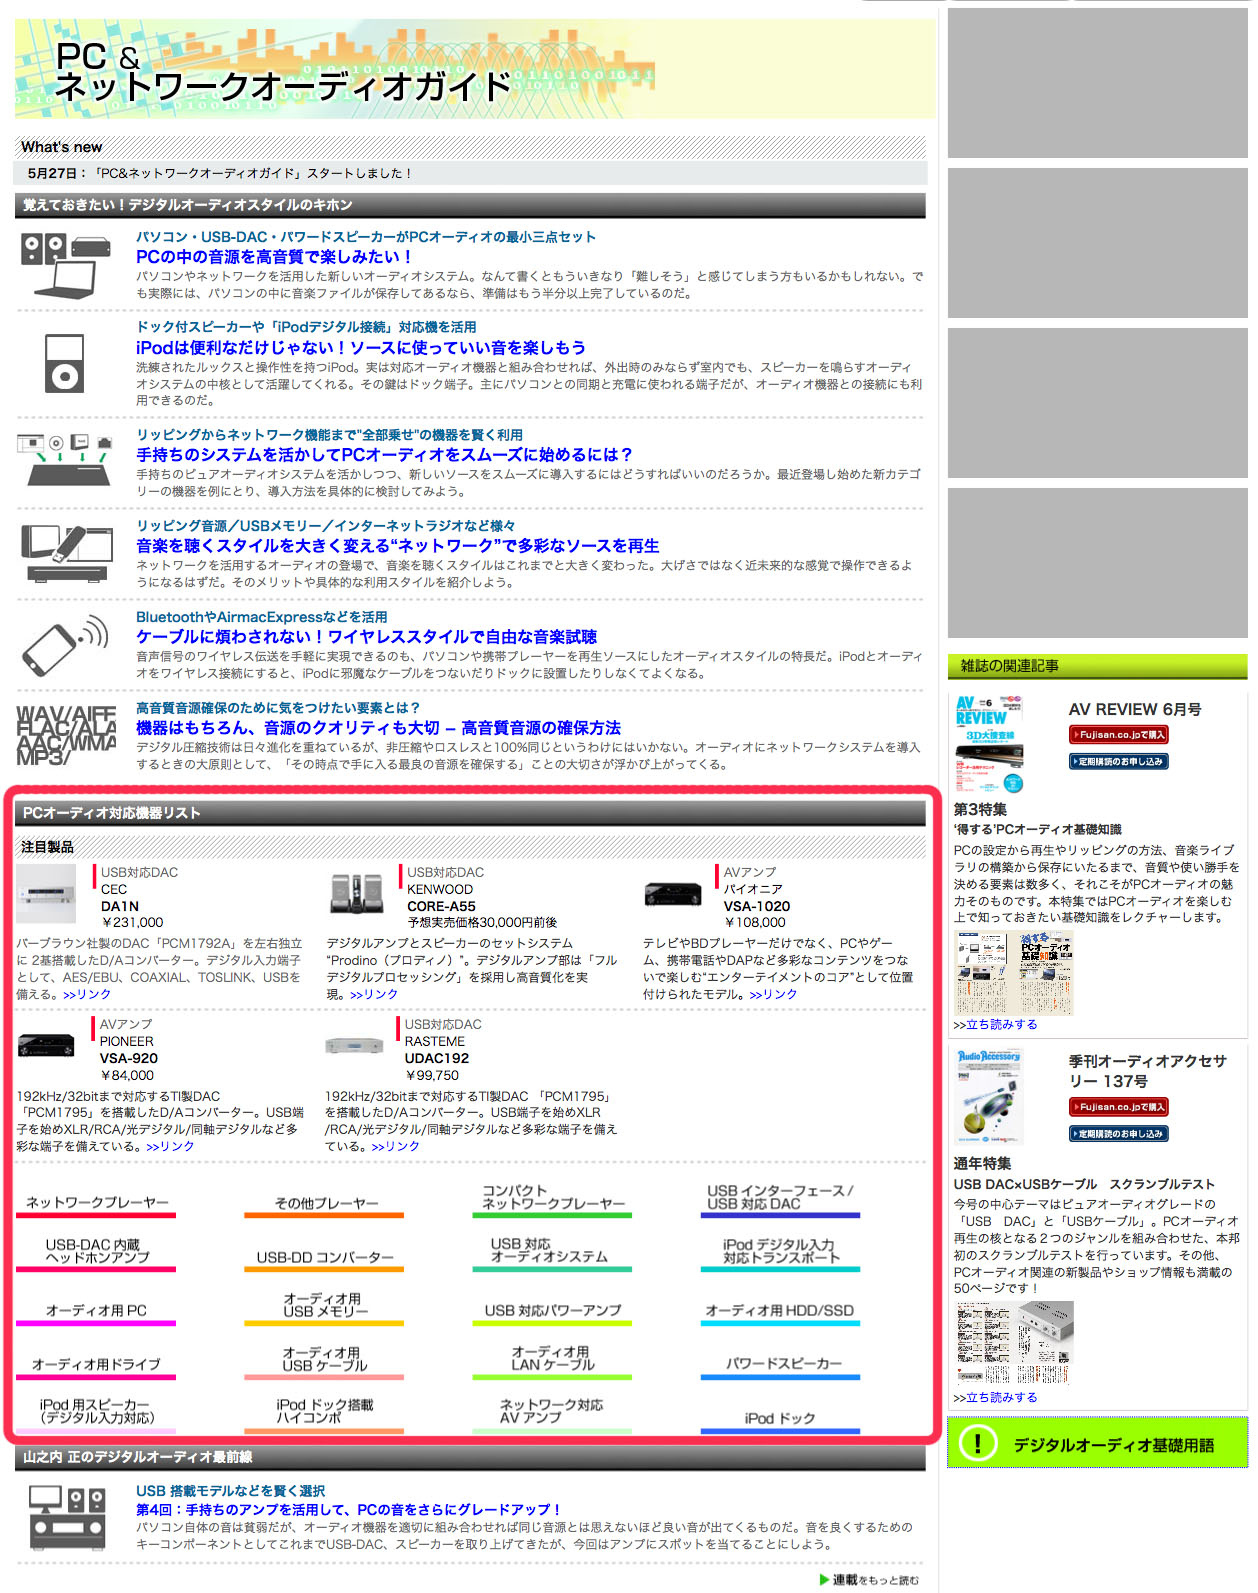This screenshot has height=1593, width=1258.
Task: Click the network hub devices icon
Action: pyautogui.click(x=66, y=460)
